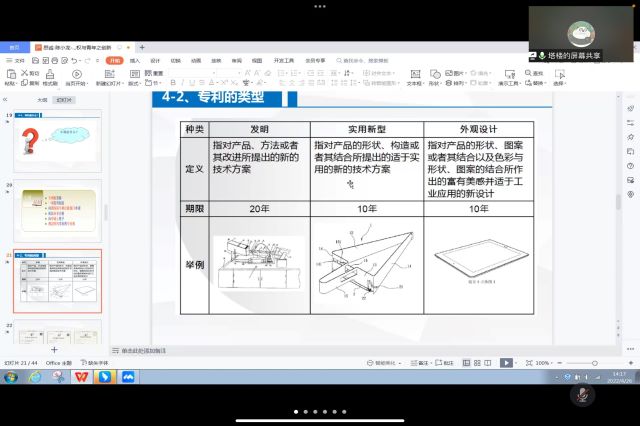640x426 pixels.
Task: Open the 插入 (Insert) ribbon tab
Action: tap(134, 60)
